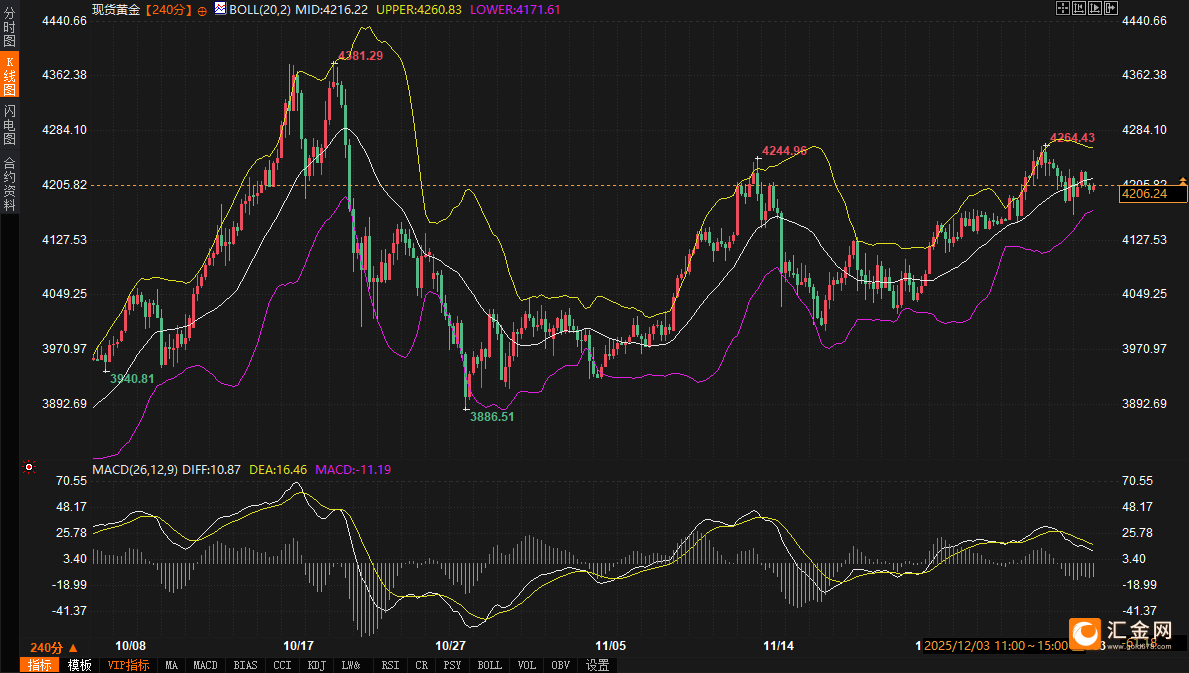Click the orange circle-plus icon beside 240分
The image size is (1189, 673).
tap(203, 9)
